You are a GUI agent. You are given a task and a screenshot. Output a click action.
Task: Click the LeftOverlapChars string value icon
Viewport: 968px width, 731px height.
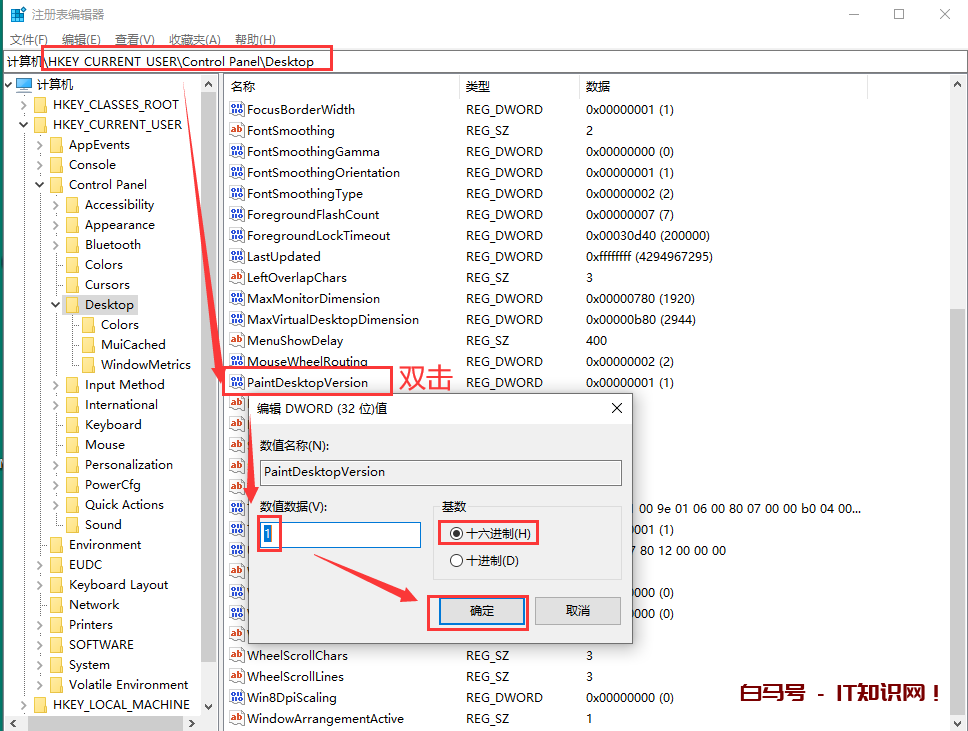click(x=237, y=278)
